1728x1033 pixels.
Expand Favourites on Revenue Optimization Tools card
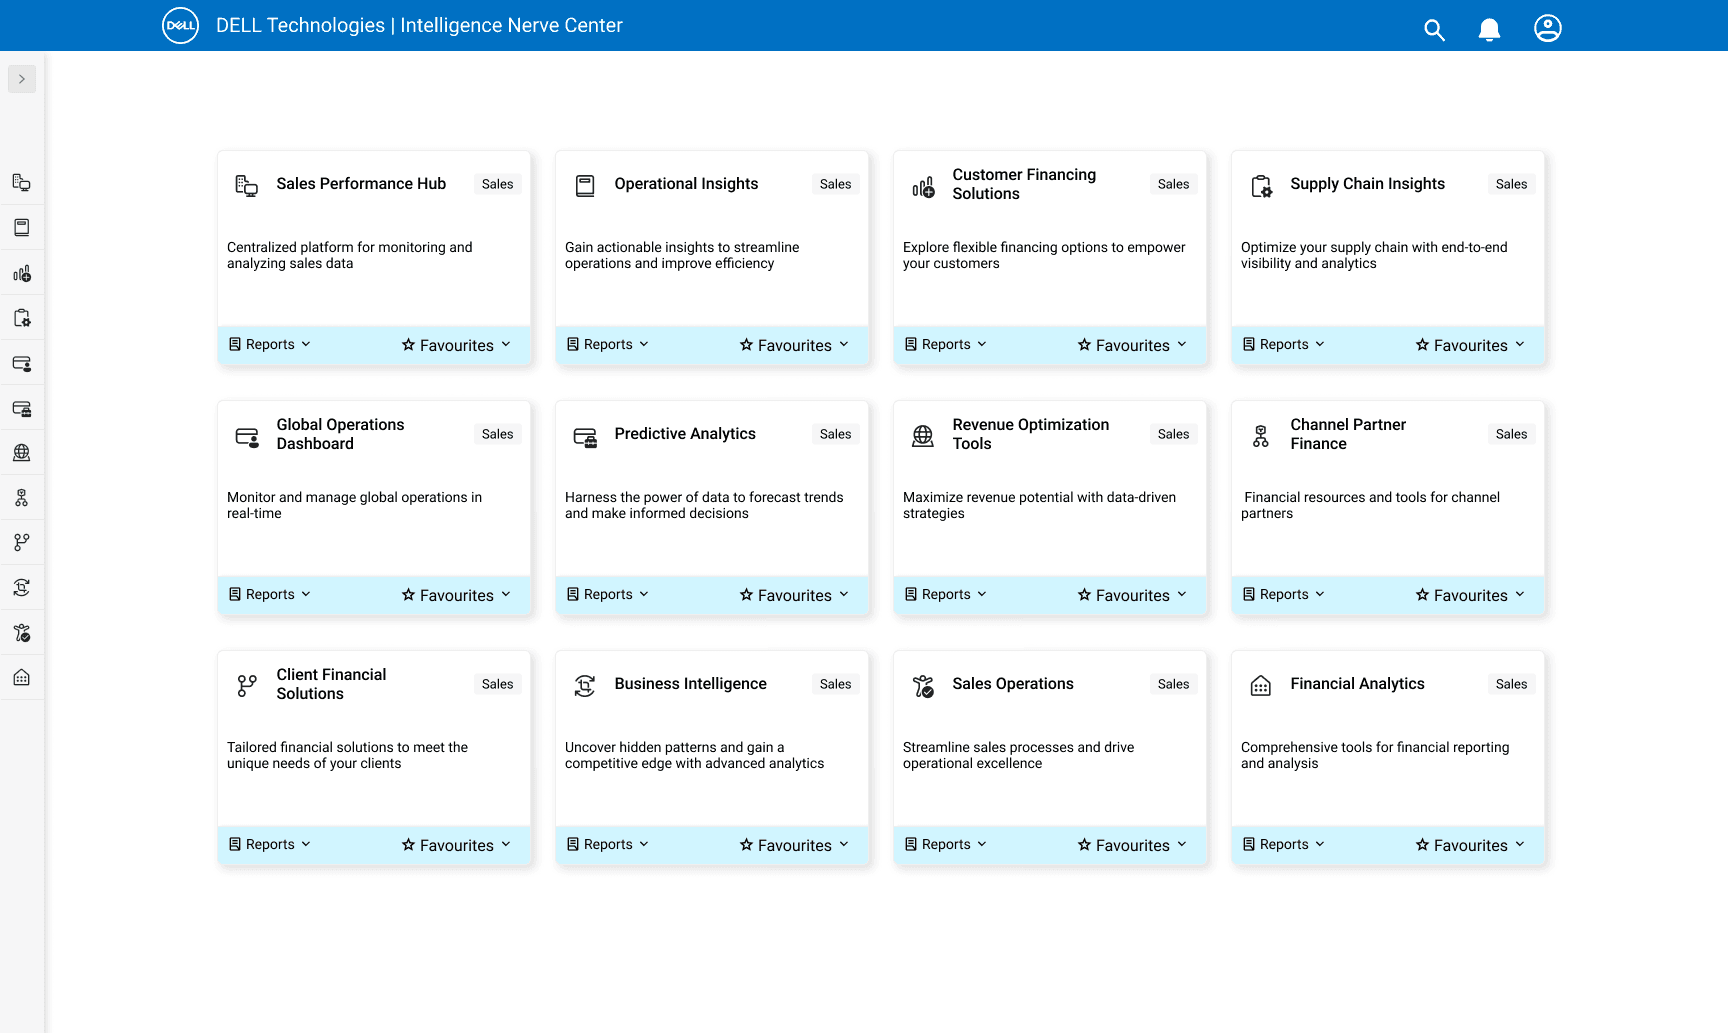[1133, 595]
